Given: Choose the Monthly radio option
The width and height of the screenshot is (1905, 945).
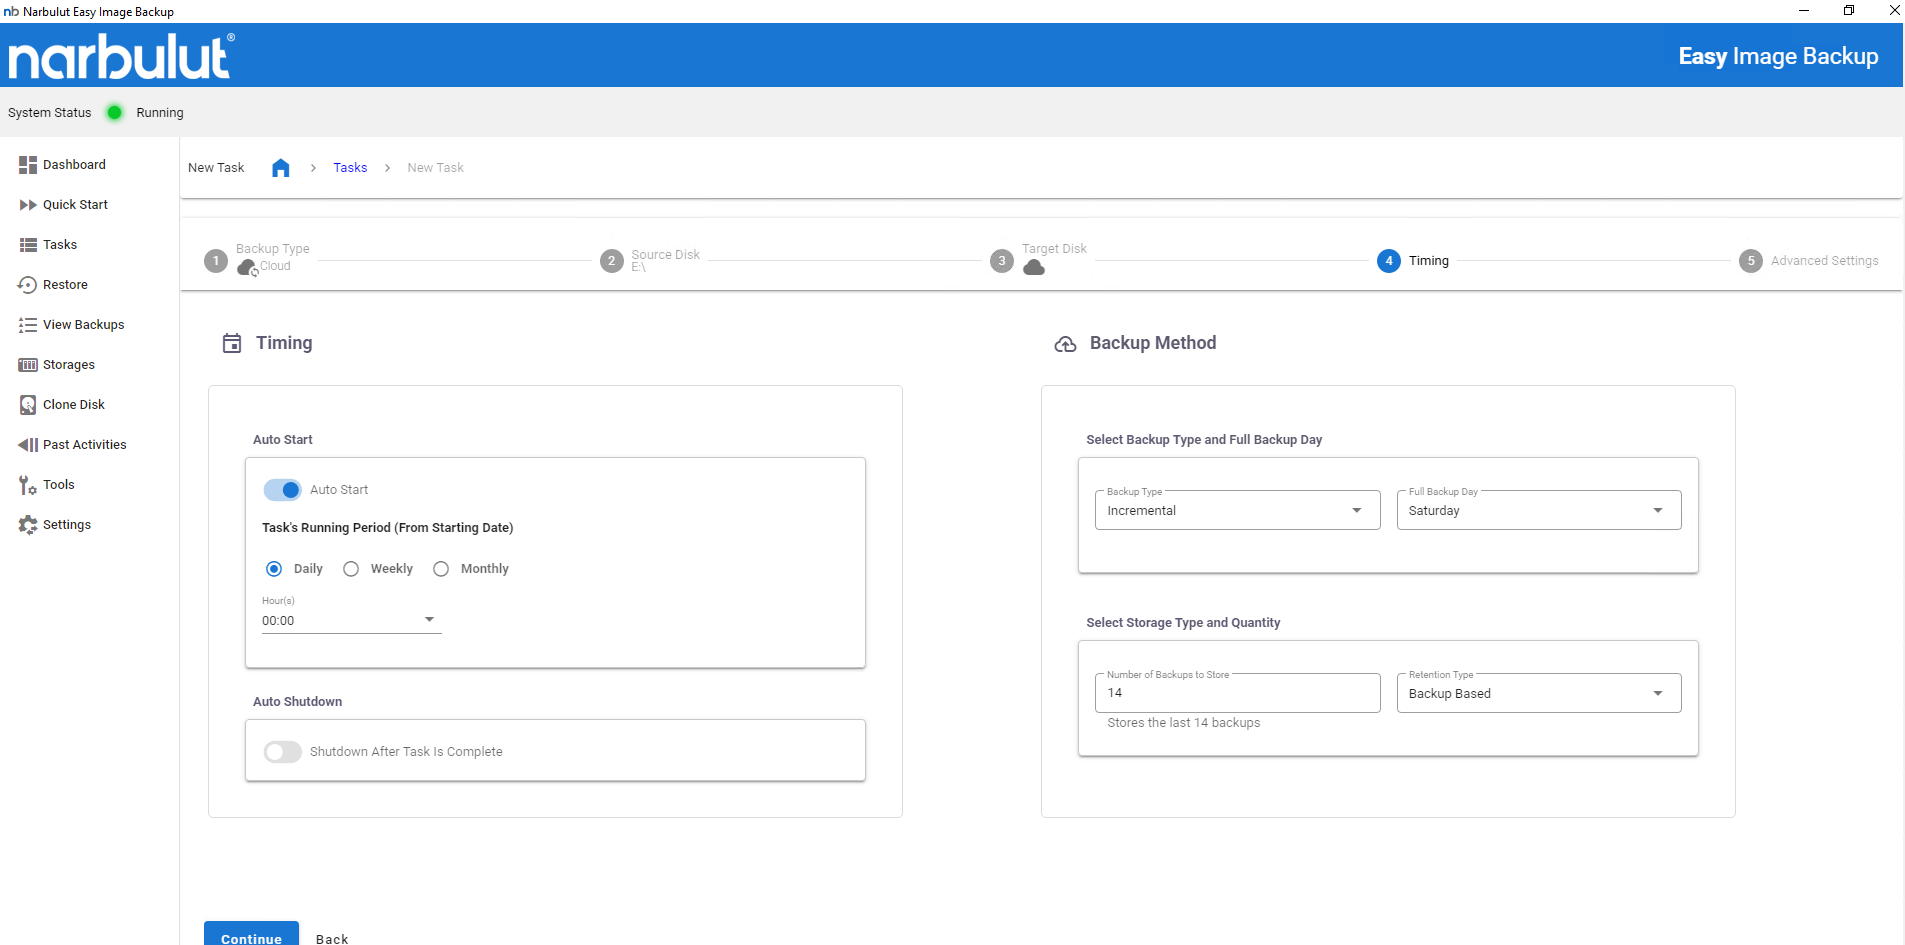Looking at the screenshot, I should coord(441,569).
